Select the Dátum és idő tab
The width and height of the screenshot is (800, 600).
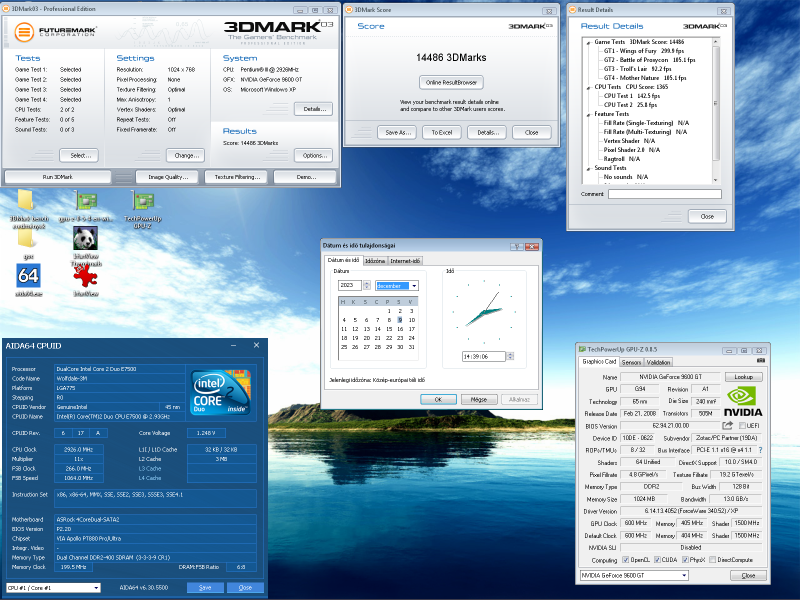pyautogui.click(x=343, y=260)
